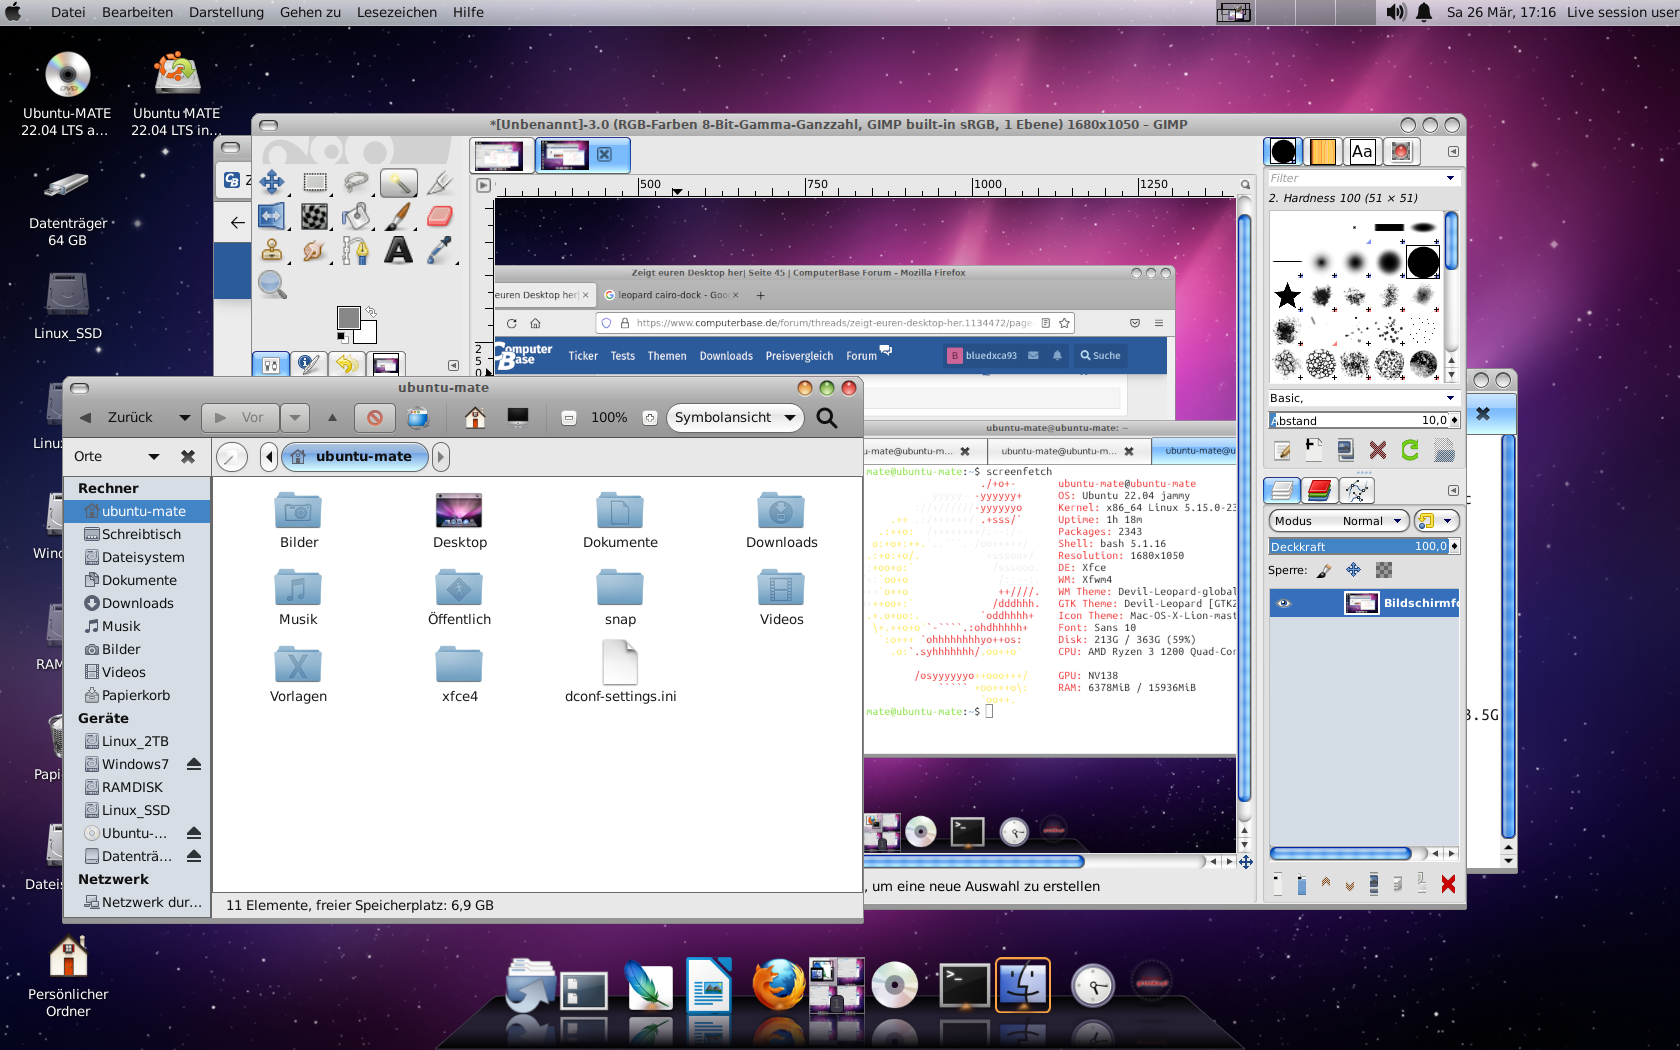Click the home folder icon in file manager toolbar
The image size is (1680, 1050).
475,418
